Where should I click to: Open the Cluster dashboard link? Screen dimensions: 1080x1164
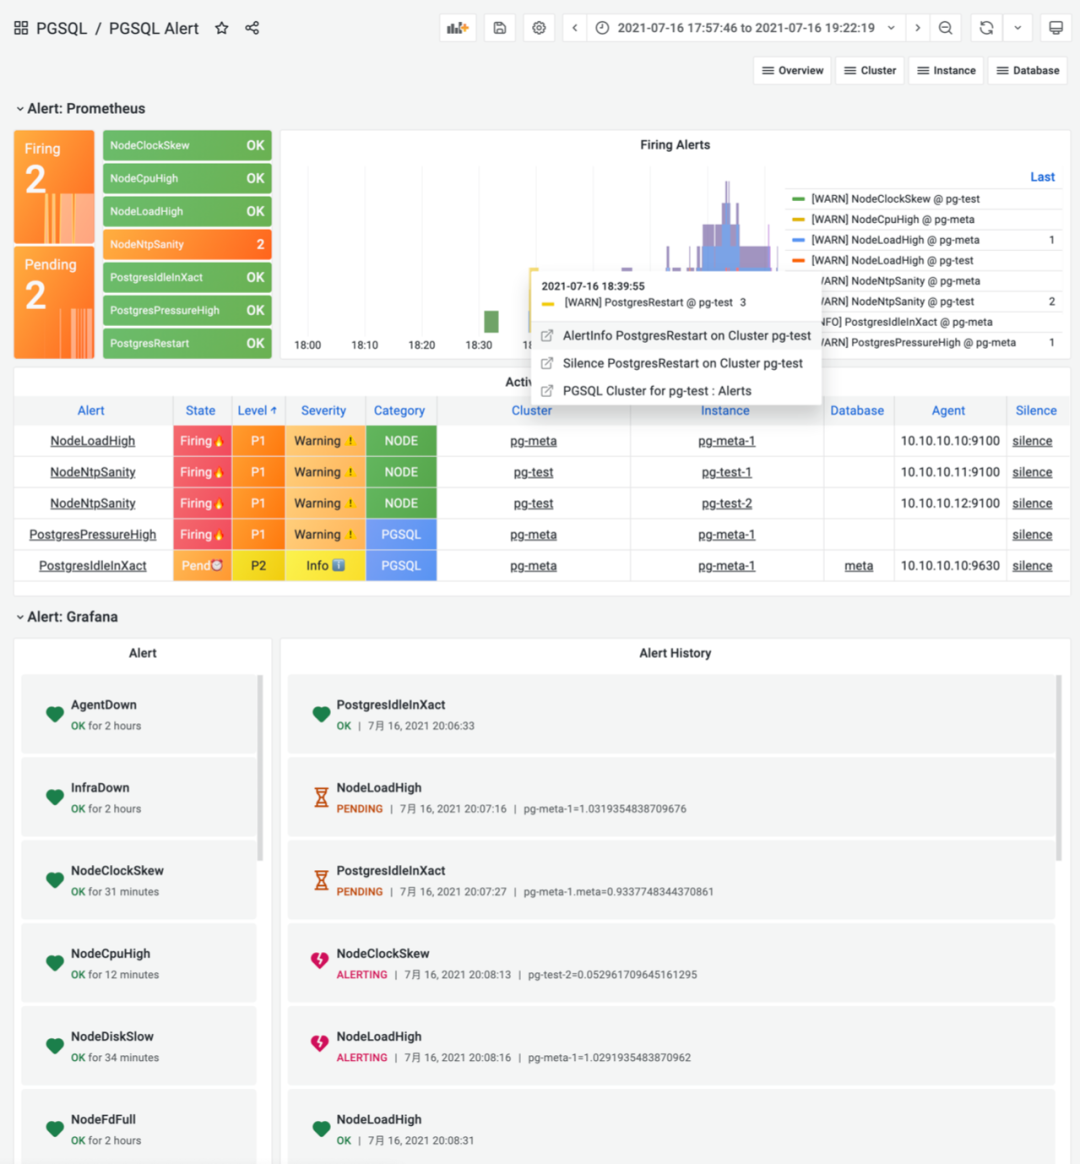[x=870, y=71]
